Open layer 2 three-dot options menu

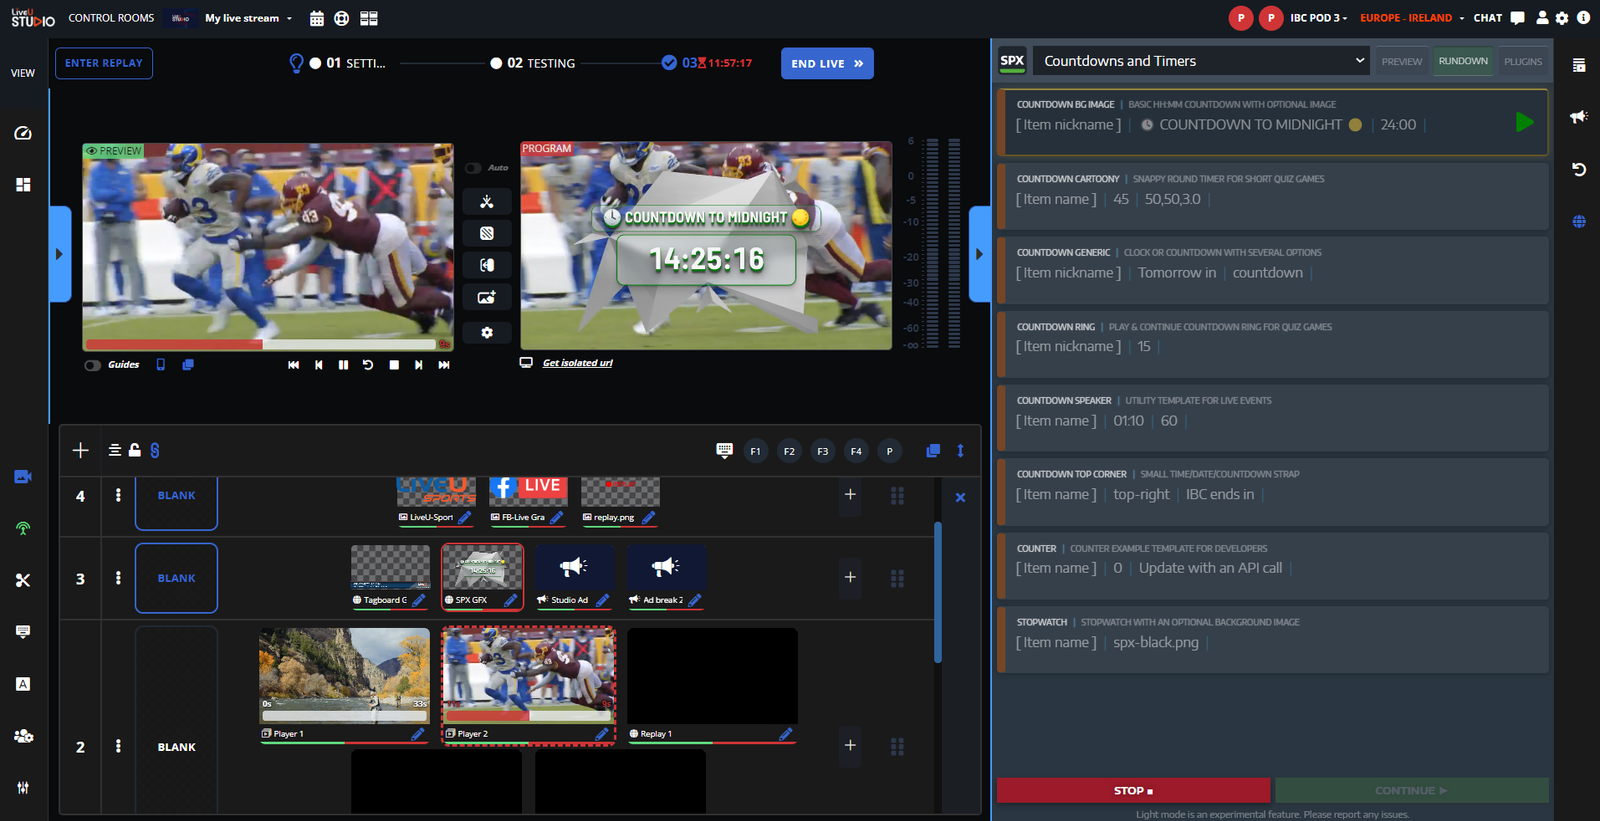tap(118, 746)
